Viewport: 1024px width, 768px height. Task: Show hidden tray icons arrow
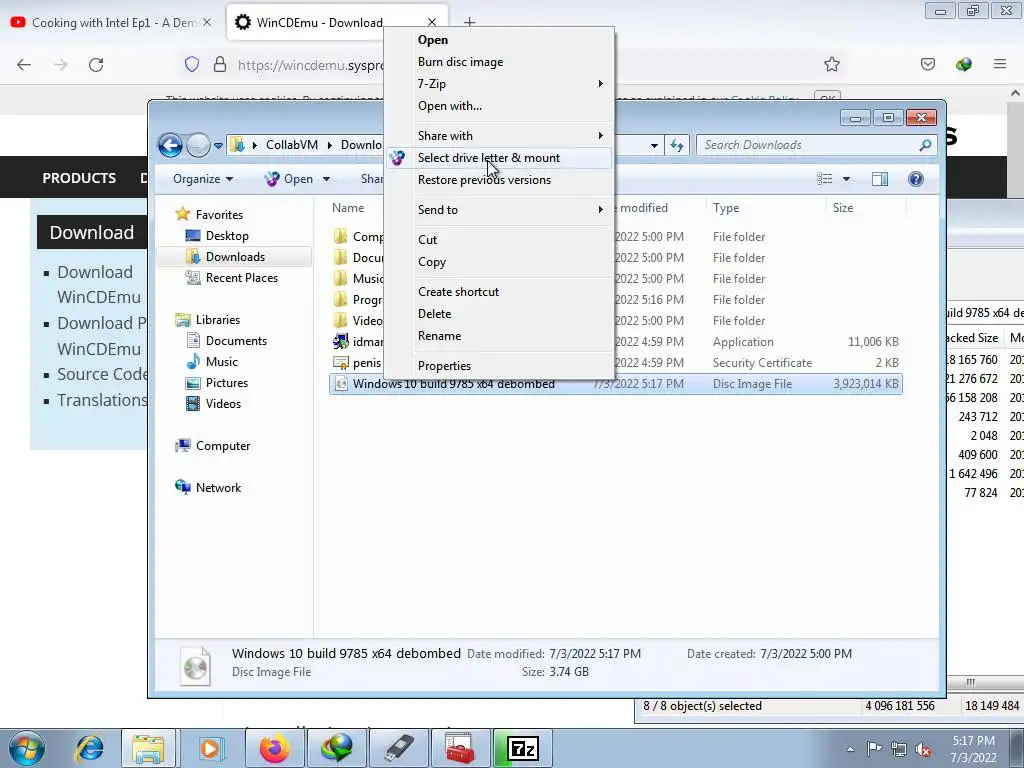tap(850, 749)
